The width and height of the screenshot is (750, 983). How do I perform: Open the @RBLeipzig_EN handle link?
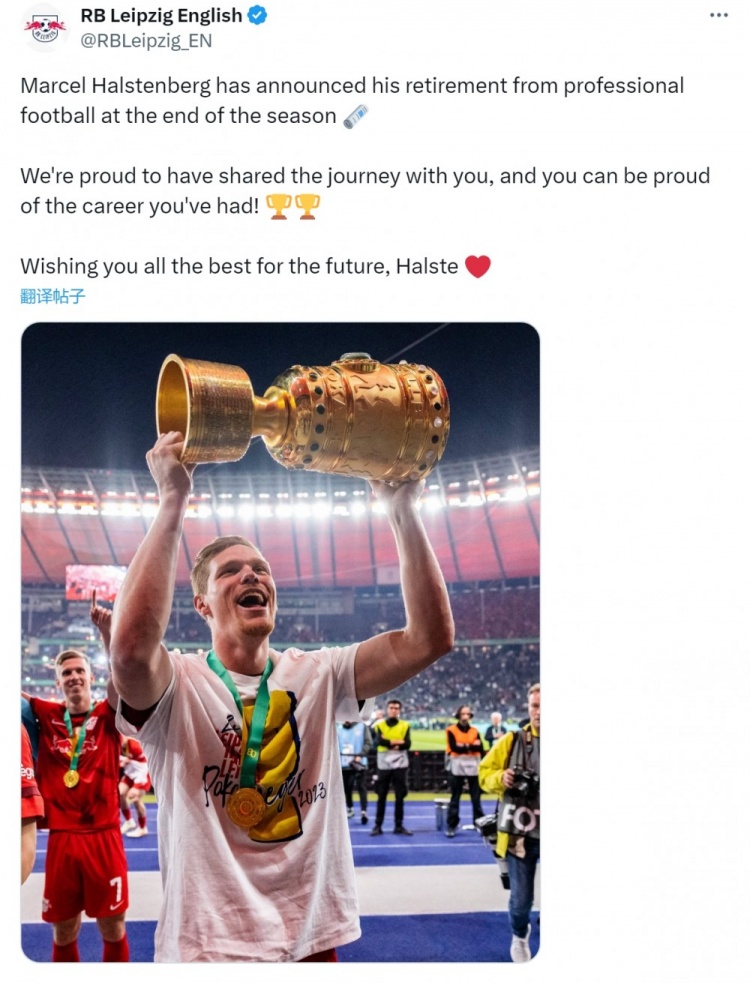[x=146, y=41]
